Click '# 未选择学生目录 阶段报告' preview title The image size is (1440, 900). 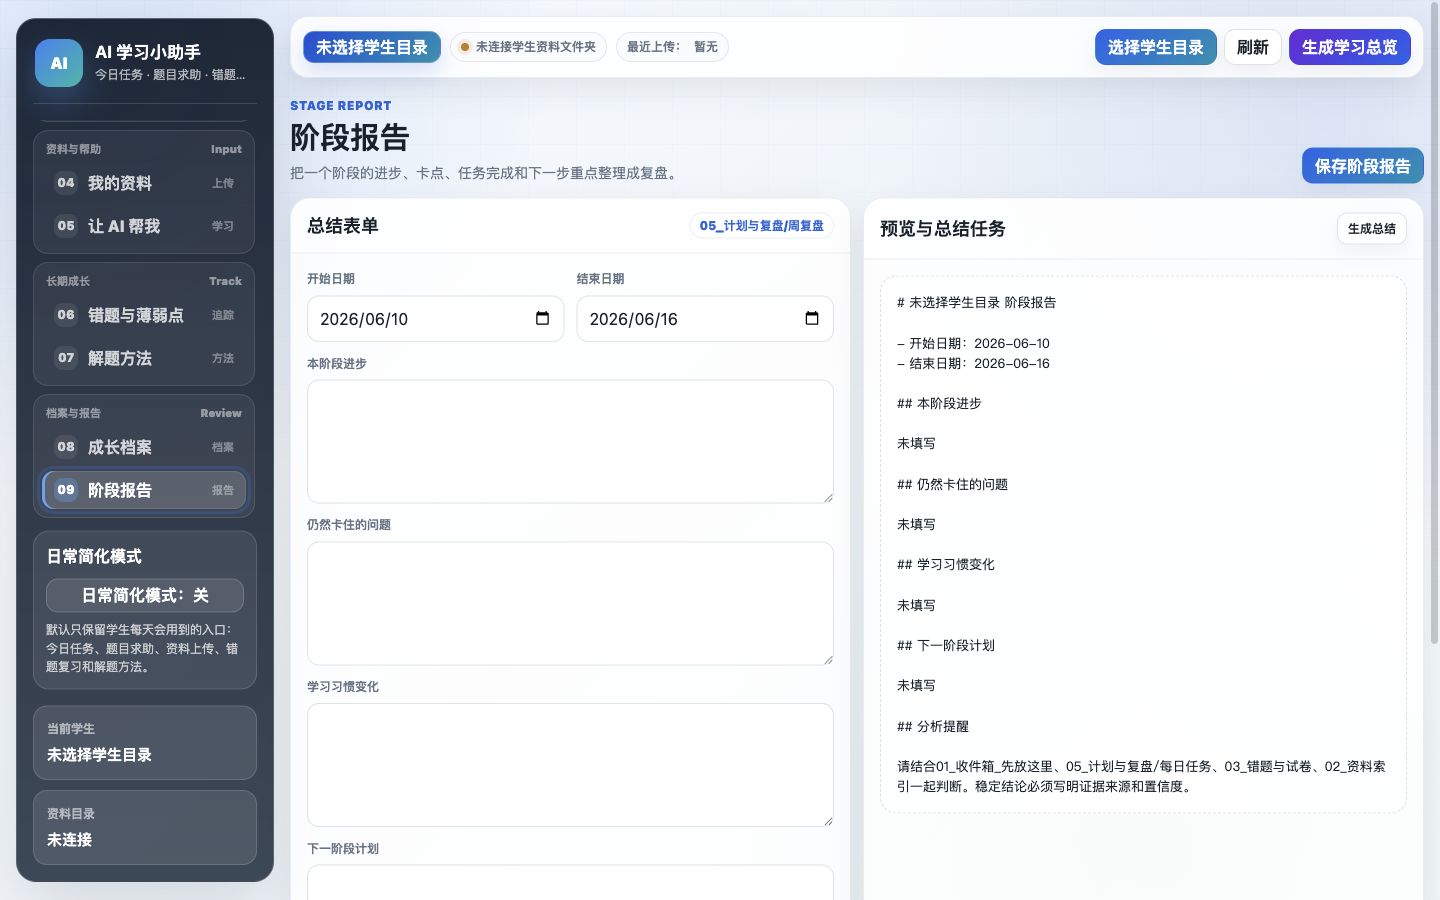click(977, 302)
